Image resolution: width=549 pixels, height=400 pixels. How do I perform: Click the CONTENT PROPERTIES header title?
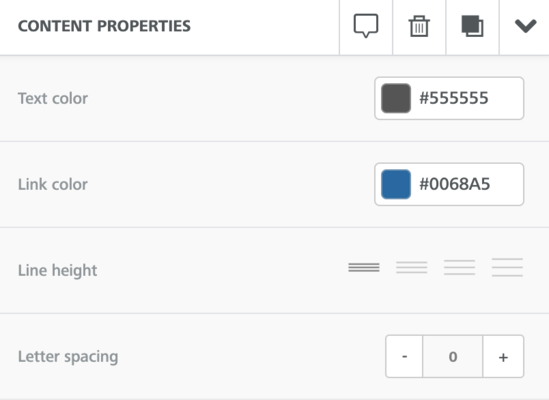tap(104, 26)
